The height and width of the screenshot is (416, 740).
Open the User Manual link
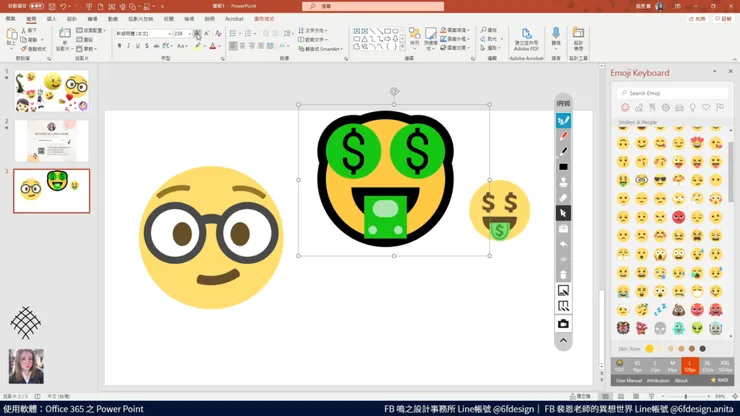pos(629,381)
